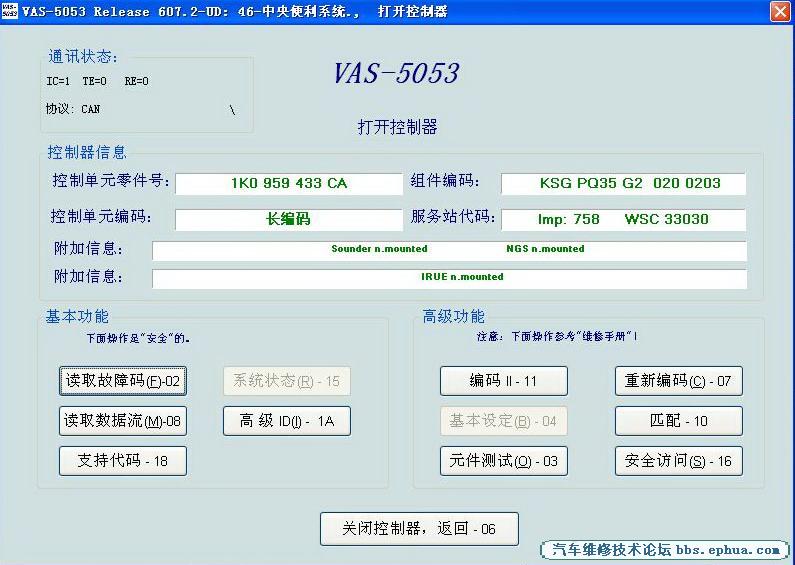This screenshot has height=565, width=795.
Task: Click the grayed 基本设定(B) - 04 button
Action: 503,421
